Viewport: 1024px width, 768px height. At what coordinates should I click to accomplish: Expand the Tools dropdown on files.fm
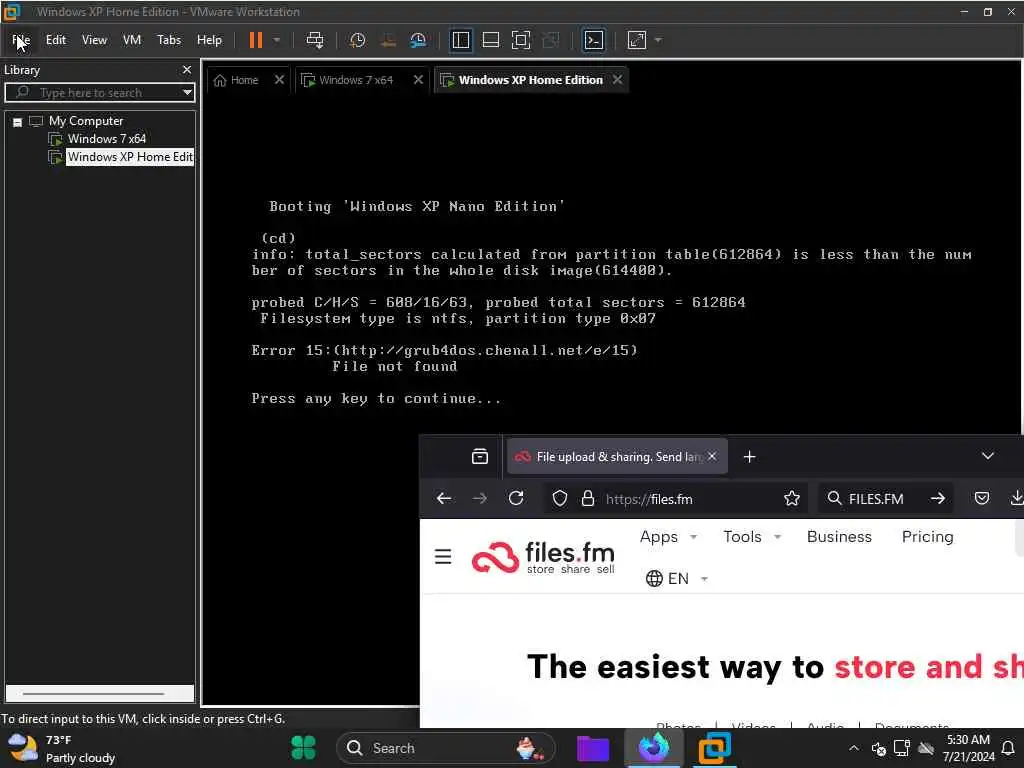coord(752,537)
